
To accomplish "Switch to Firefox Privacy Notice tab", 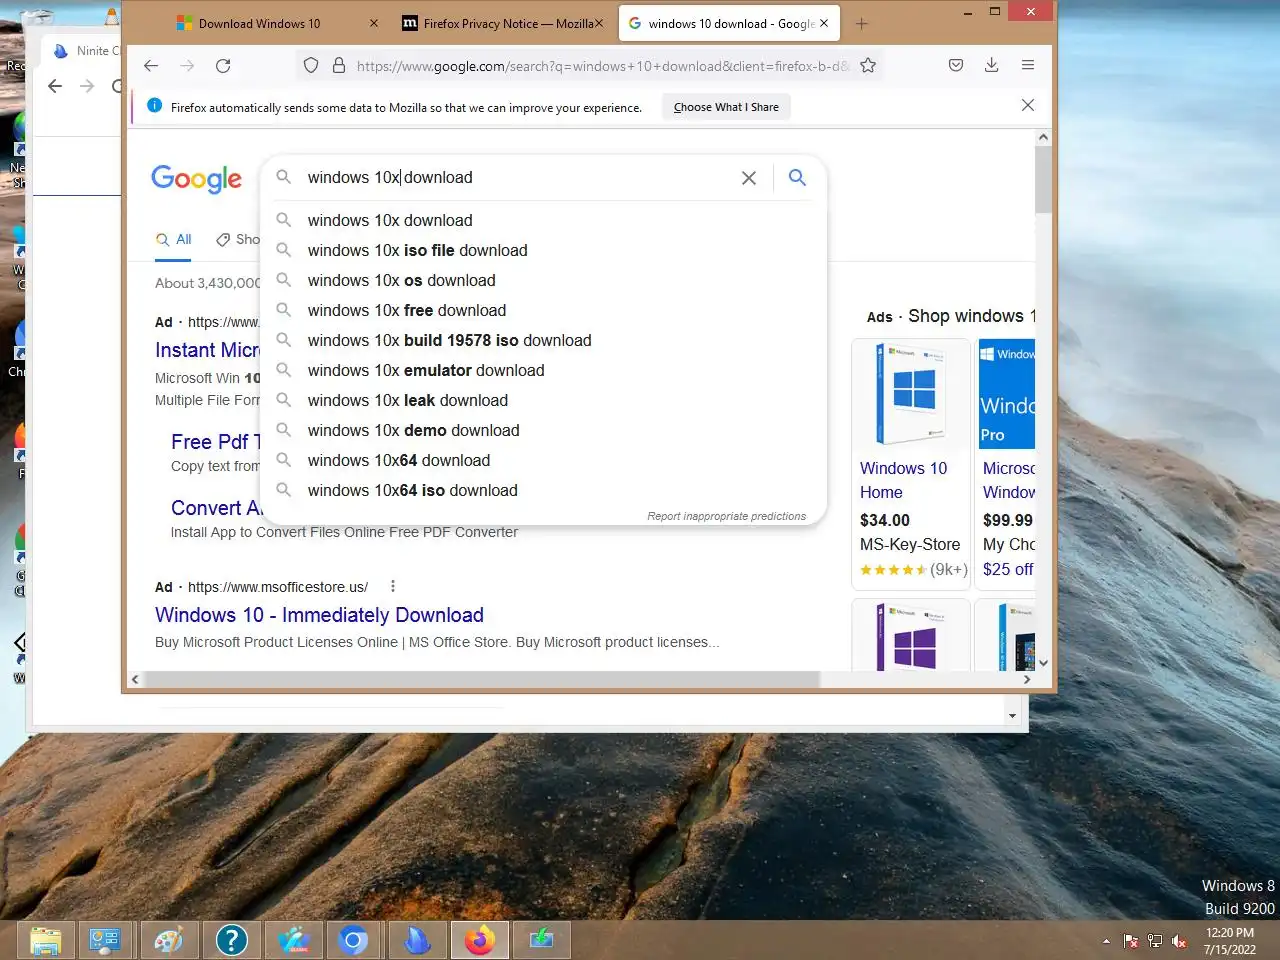I will tap(502, 23).
